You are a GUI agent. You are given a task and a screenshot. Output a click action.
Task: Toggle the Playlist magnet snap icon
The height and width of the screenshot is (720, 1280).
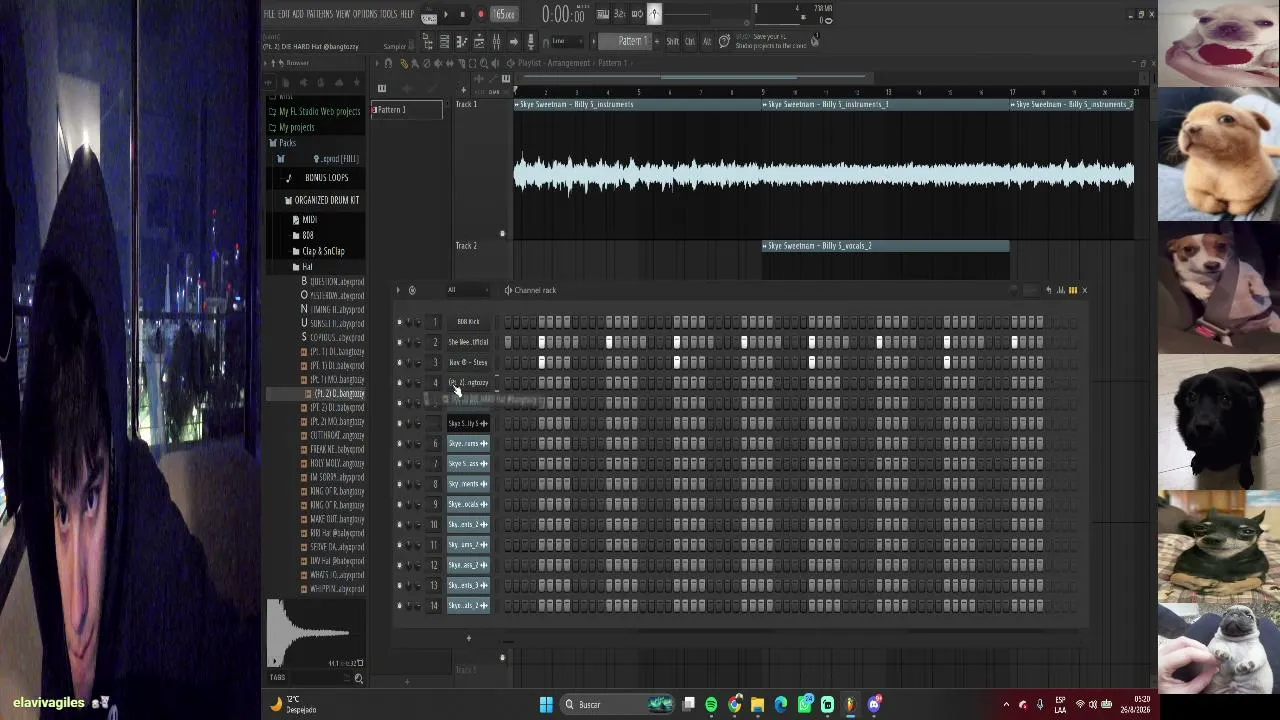tap(388, 63)
